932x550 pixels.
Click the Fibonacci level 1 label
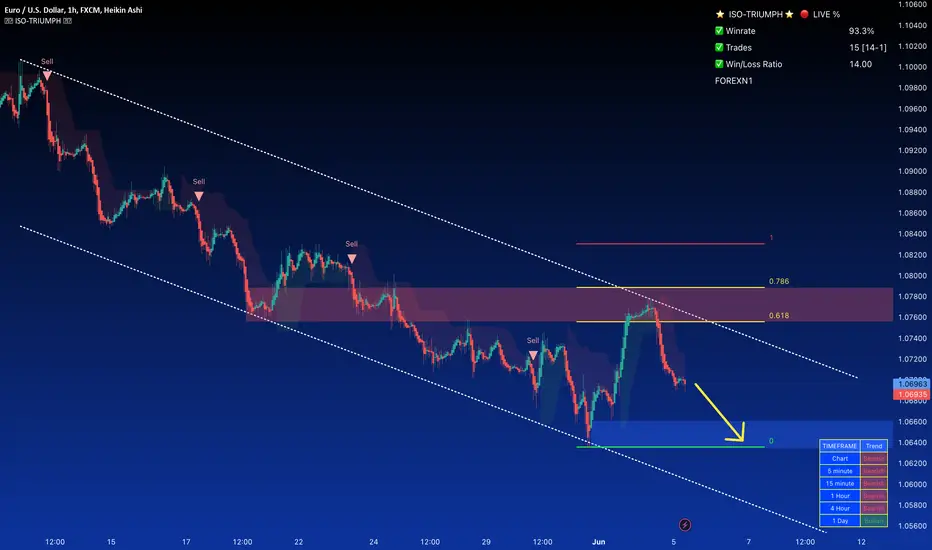click(x=771, y=238)
